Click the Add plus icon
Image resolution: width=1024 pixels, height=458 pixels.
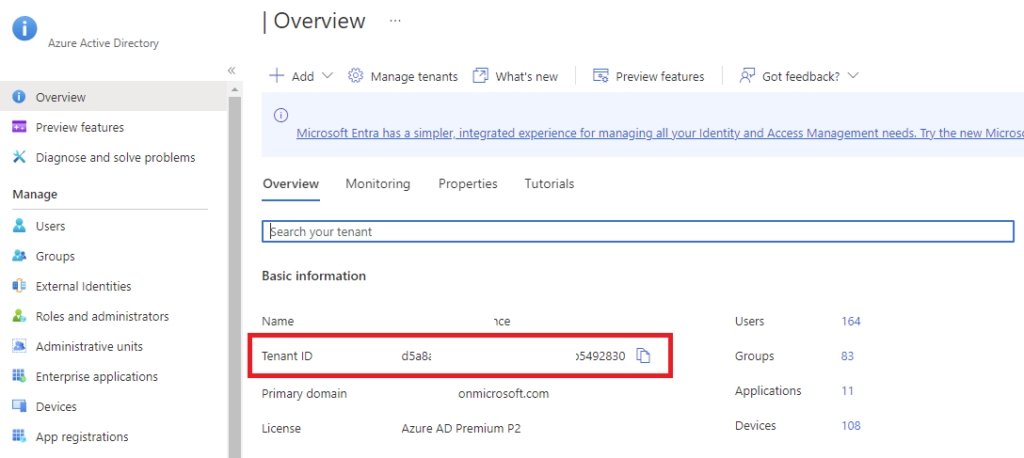pos(277,76)
